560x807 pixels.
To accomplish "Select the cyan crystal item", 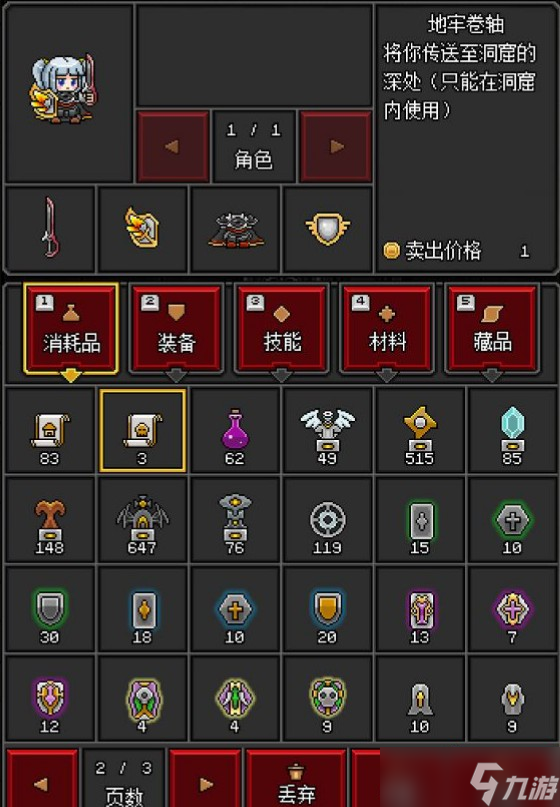I will [x=512, y=430].
